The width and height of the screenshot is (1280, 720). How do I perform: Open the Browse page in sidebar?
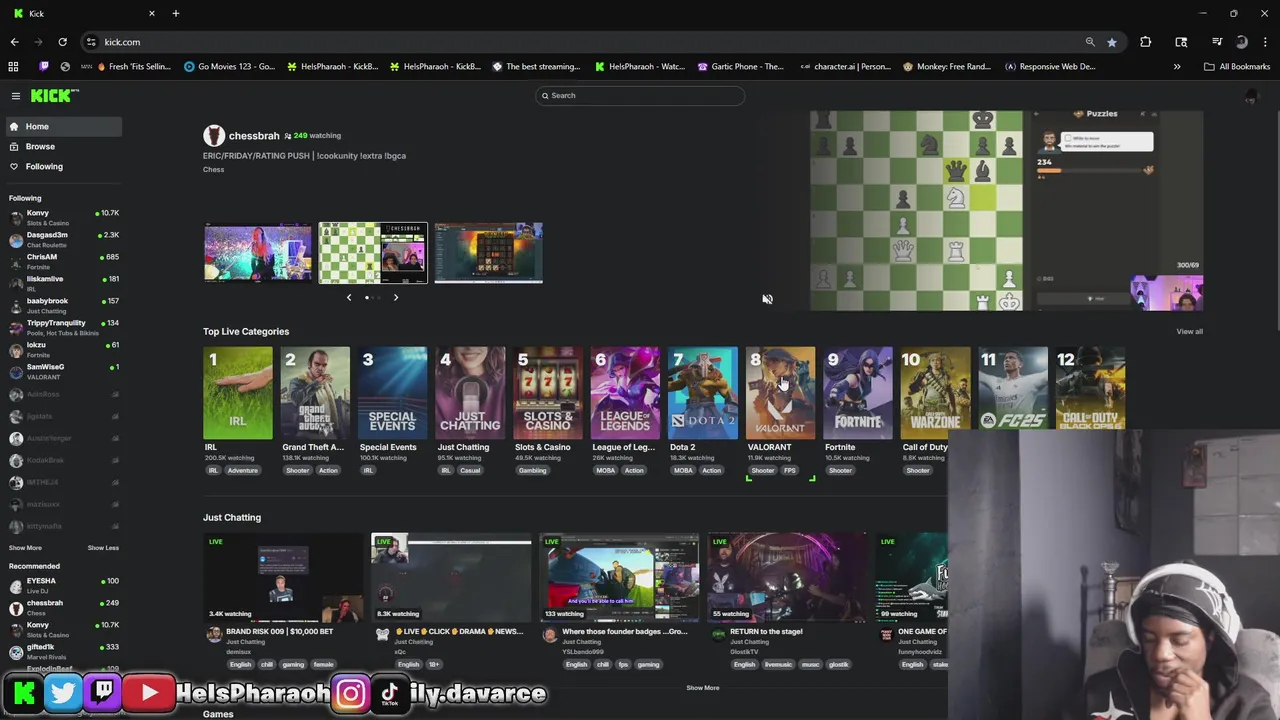[62, 147]
